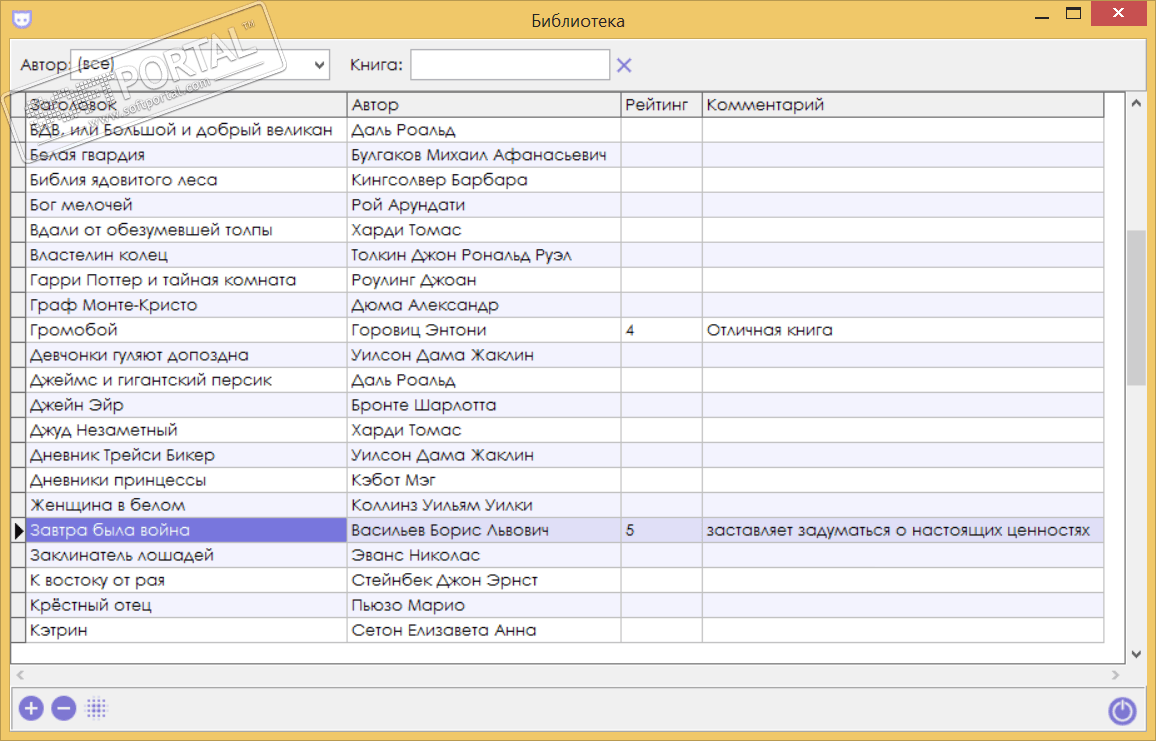Sort by the Рейтинг column header

coord(661,105)
